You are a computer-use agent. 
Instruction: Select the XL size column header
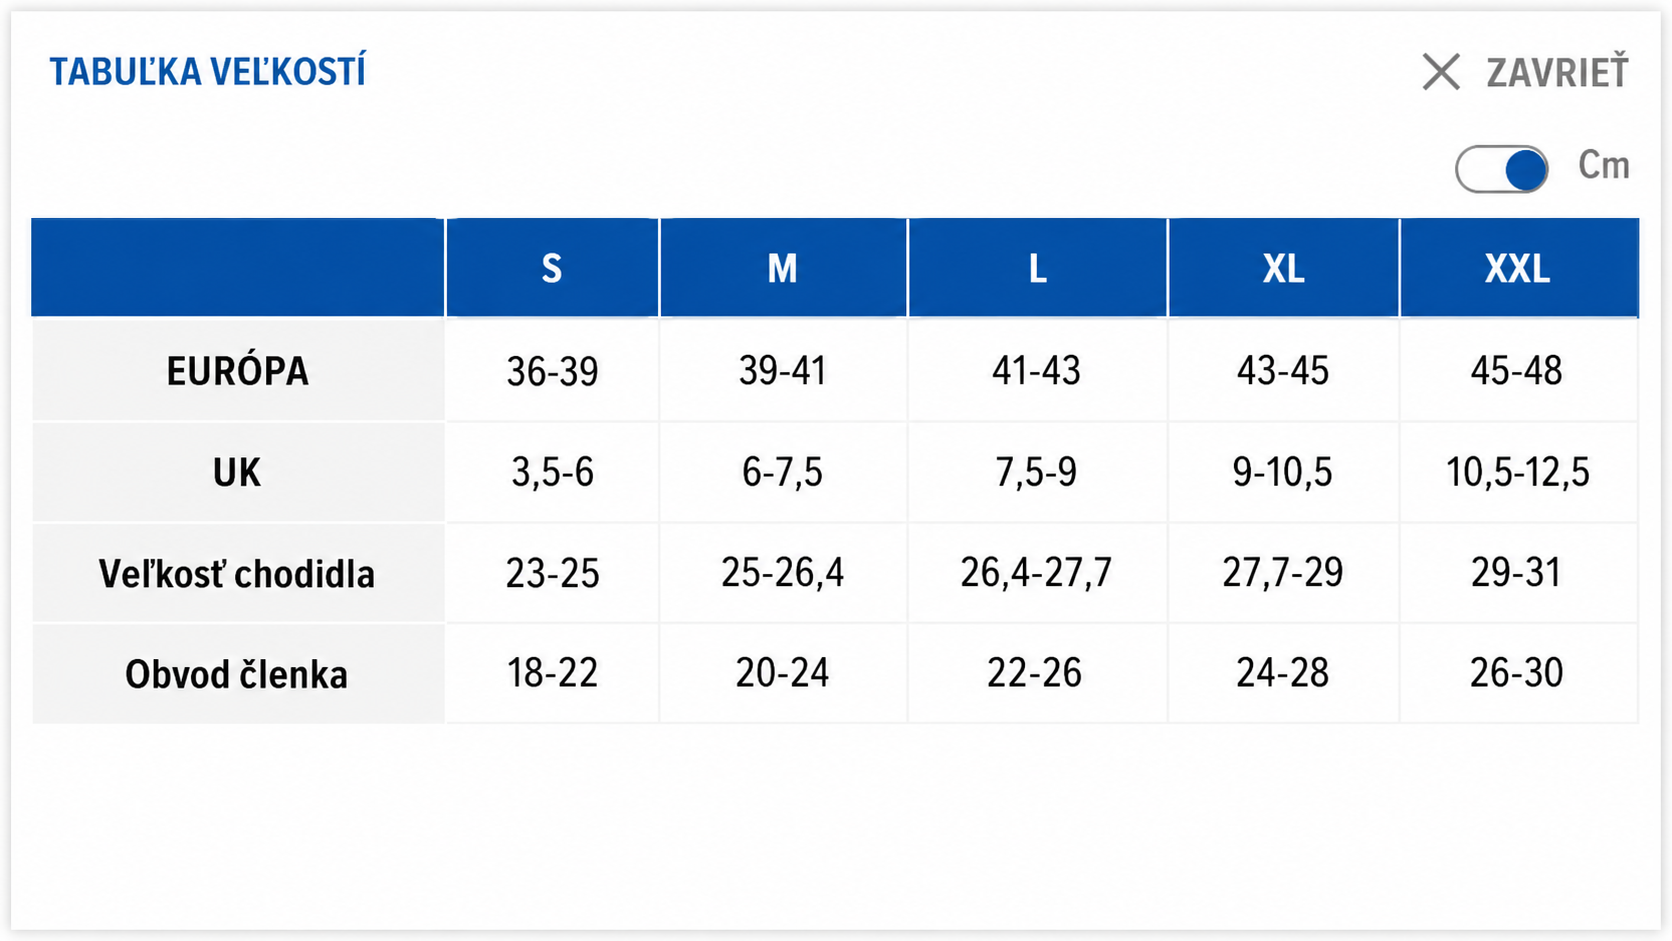1283,268
